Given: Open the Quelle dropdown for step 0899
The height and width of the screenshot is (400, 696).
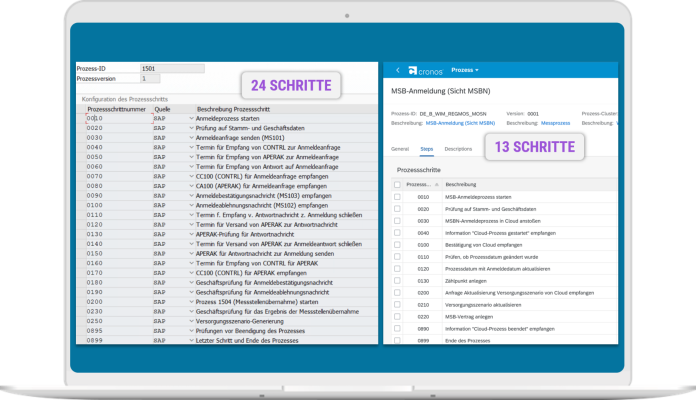Looking at the screenshot, I should coord(191,341).
